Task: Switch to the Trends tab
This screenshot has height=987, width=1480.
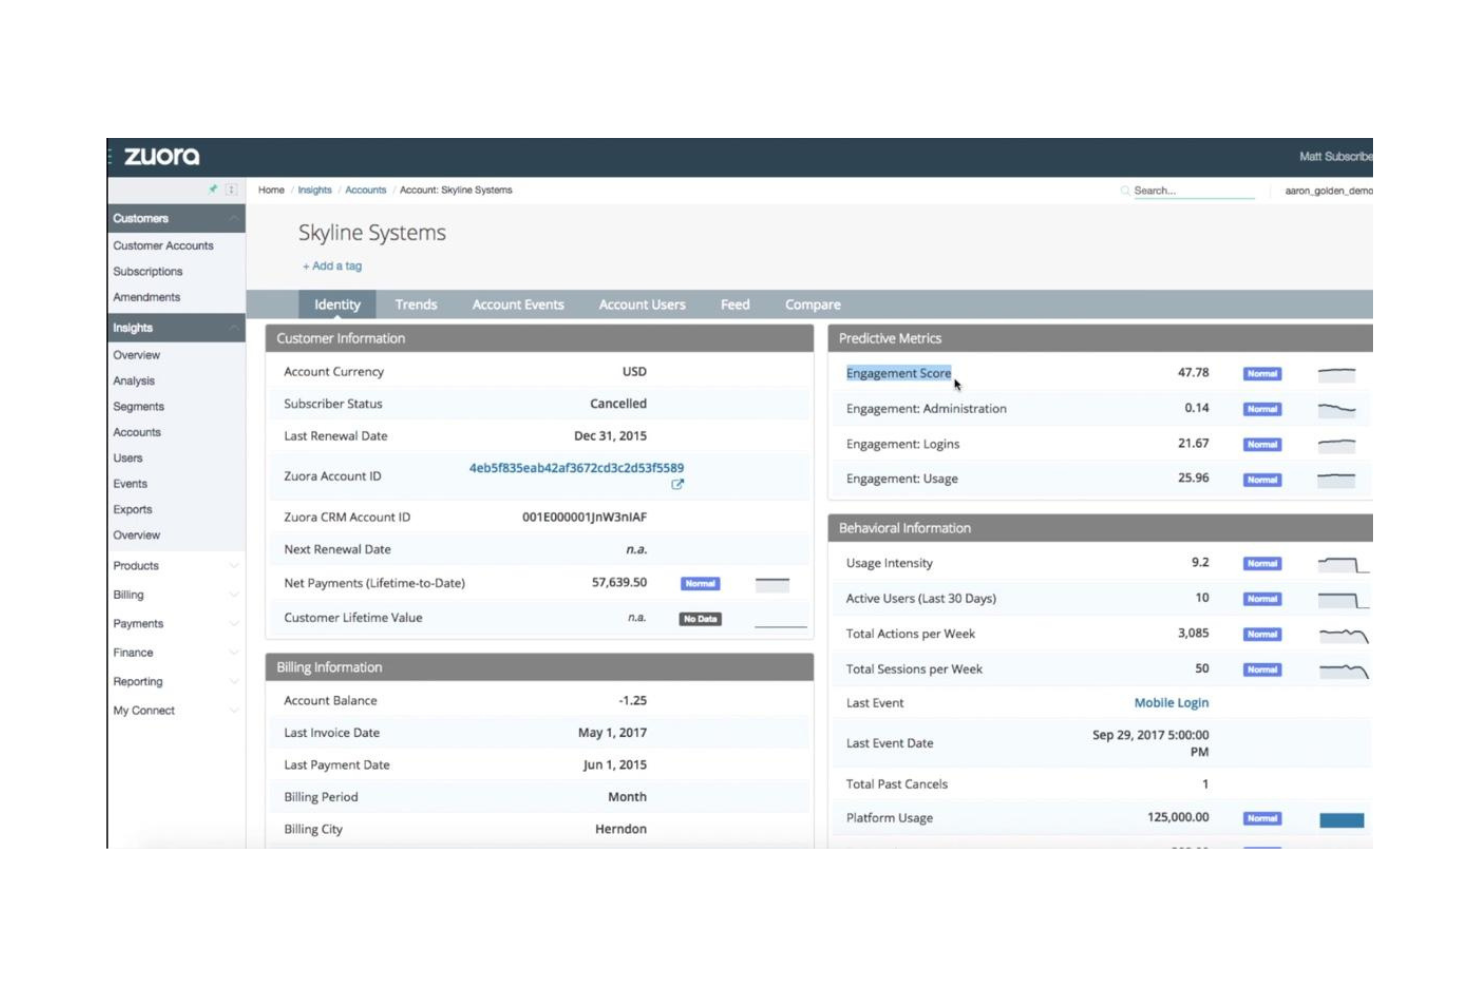Action: pyautogui.click(x=416, y=304)
